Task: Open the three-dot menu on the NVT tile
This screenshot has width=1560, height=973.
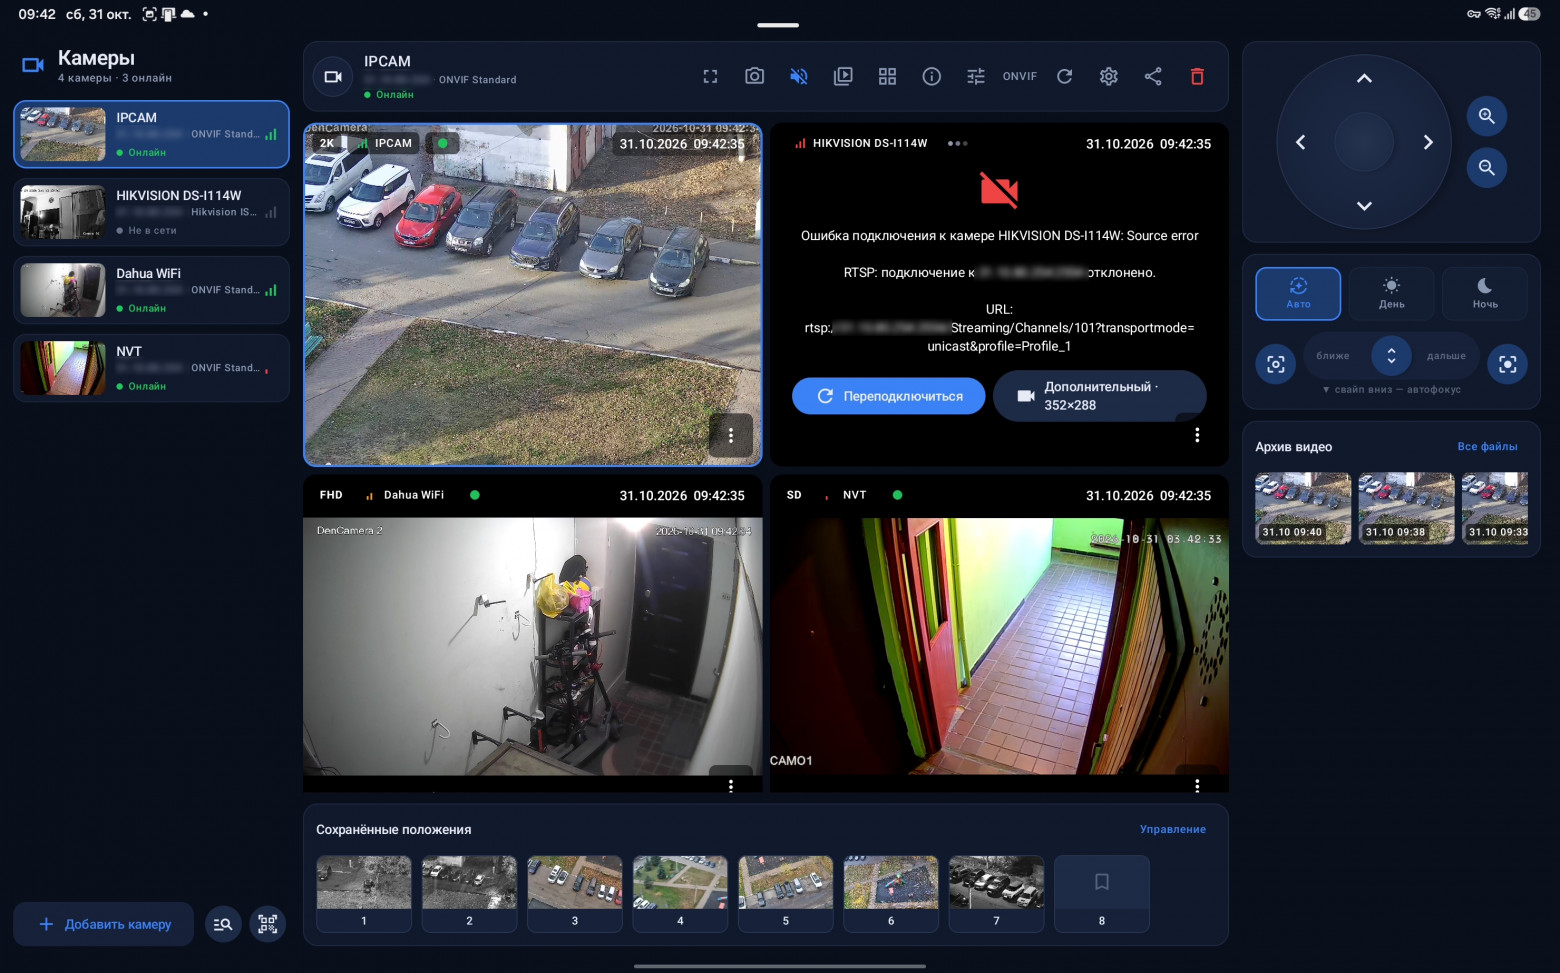Action: pos(1197,786)
